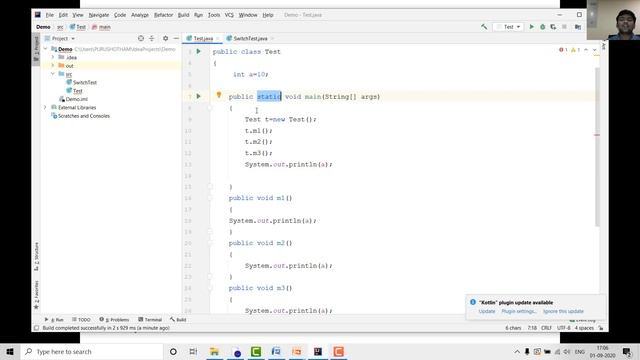The width and height of the screenshot is (640, 360).
Task: Expand the out folder
Action: 53,66
